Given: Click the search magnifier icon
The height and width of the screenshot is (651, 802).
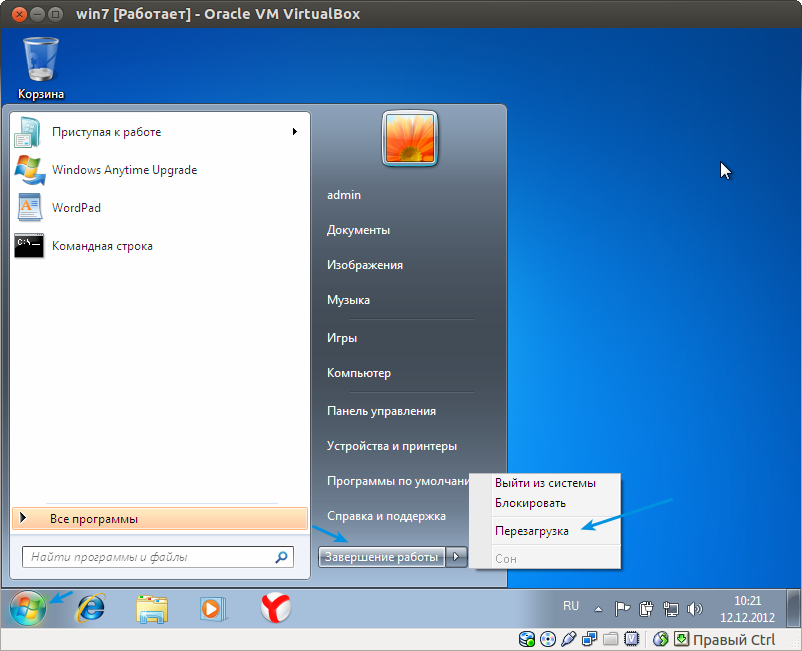Looking at the screenshot, I should 281,557.
